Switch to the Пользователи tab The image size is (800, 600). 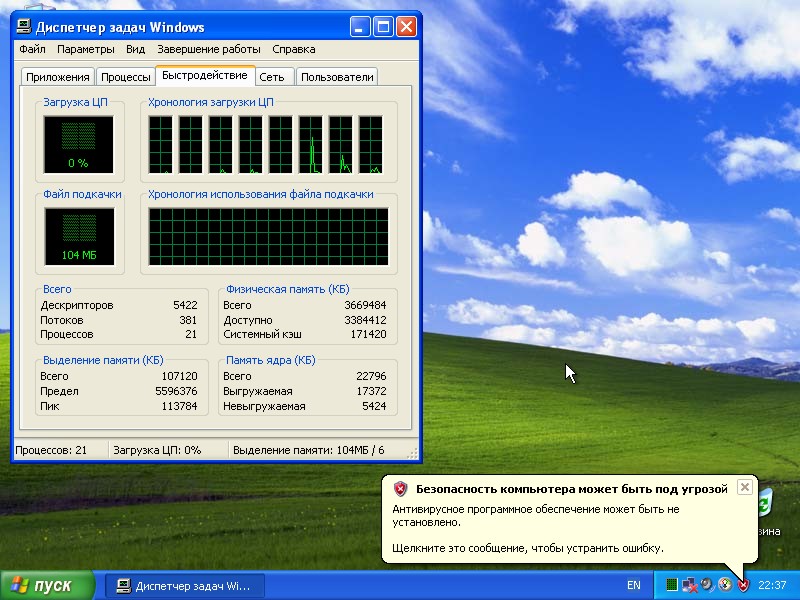coord(337,77)
